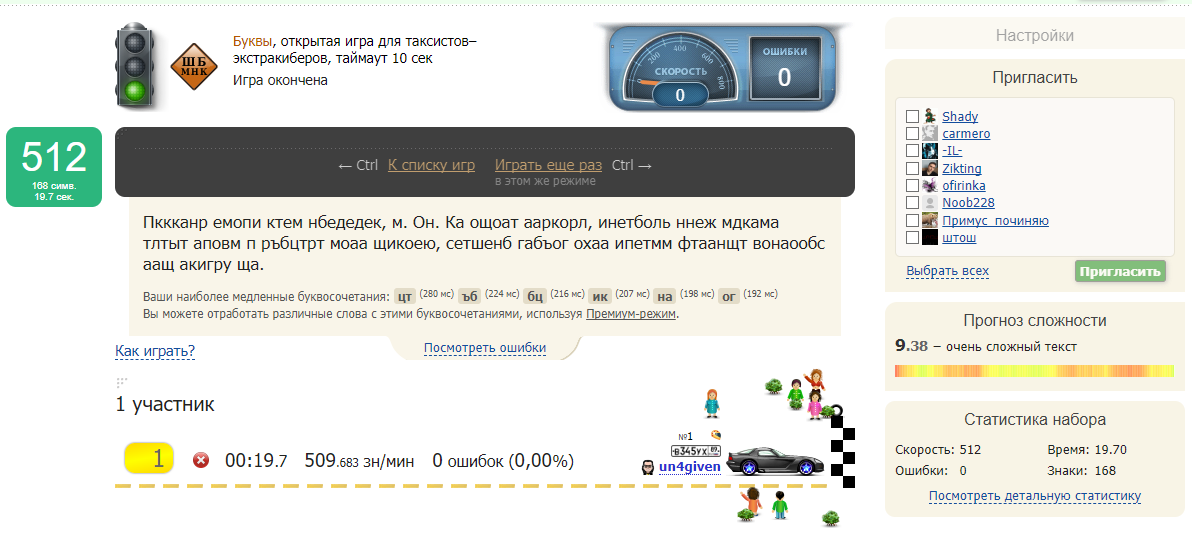The image size is (1192, 539).
Task: Open Noob228's profile link
Action: (x=968, y=203)
